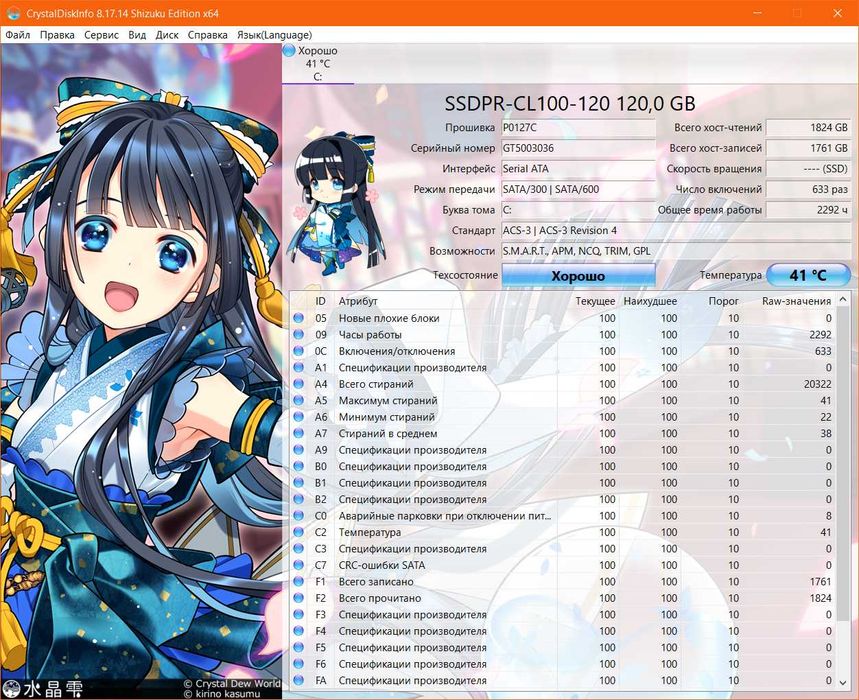Open the Вид menu
The width and height of the screenshot is (859, 700).
click(x=137, y=35)
